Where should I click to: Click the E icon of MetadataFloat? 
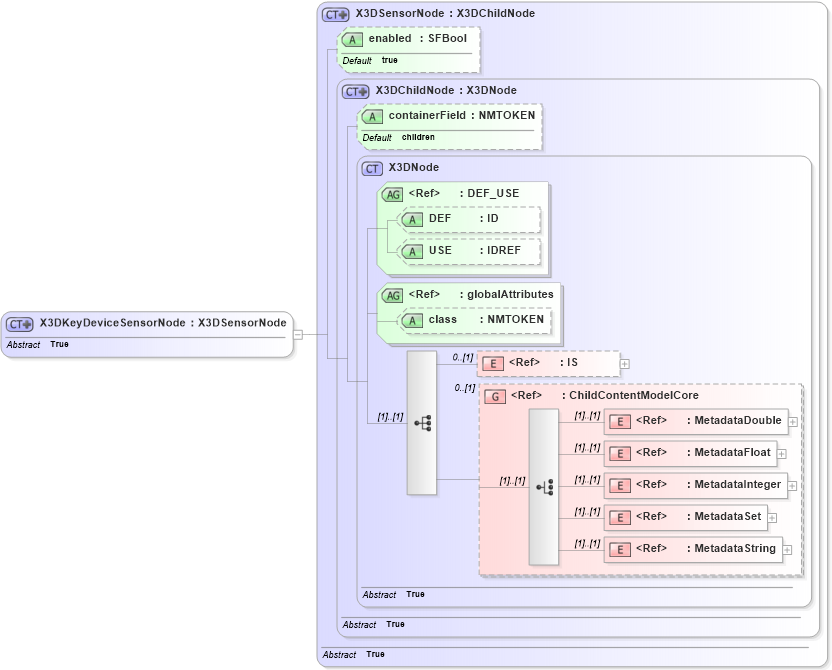[620, 454]
